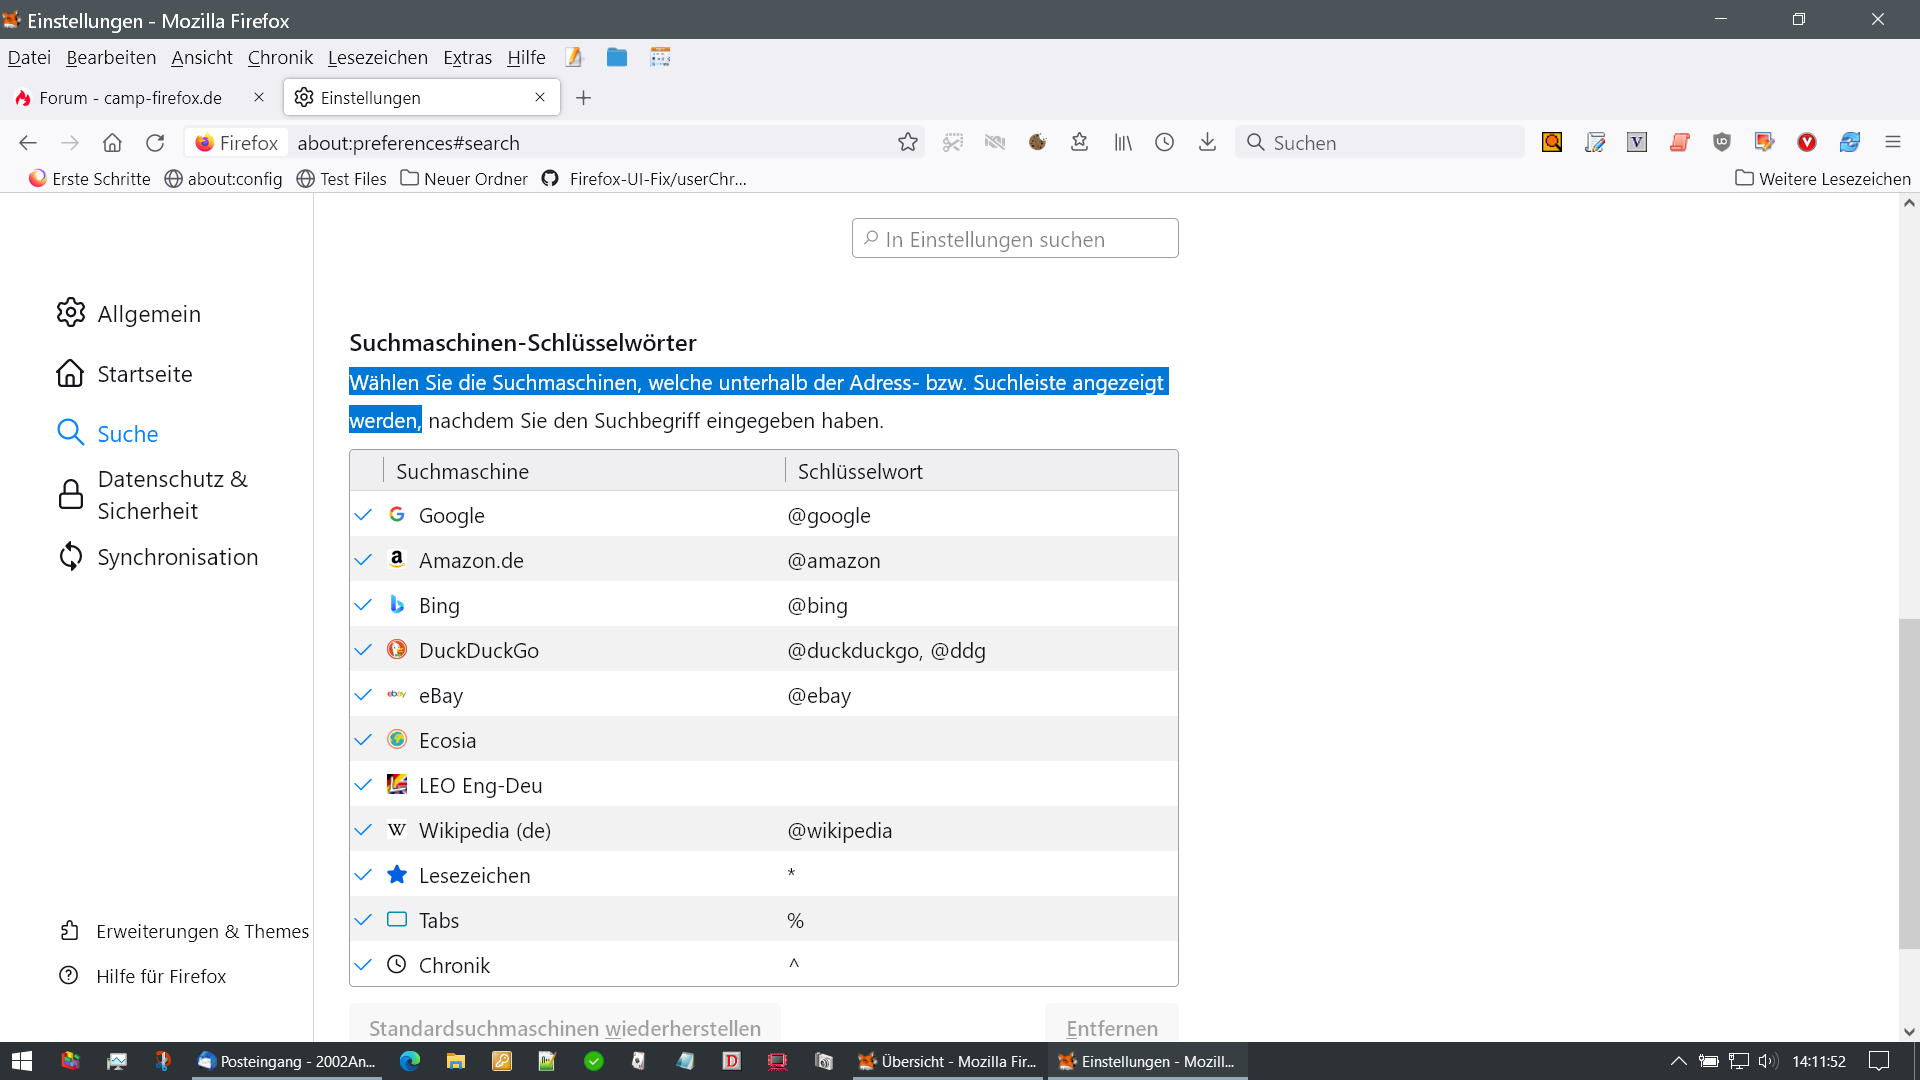Click the In Einstellungen suchen field

(x=1015, y=239)
